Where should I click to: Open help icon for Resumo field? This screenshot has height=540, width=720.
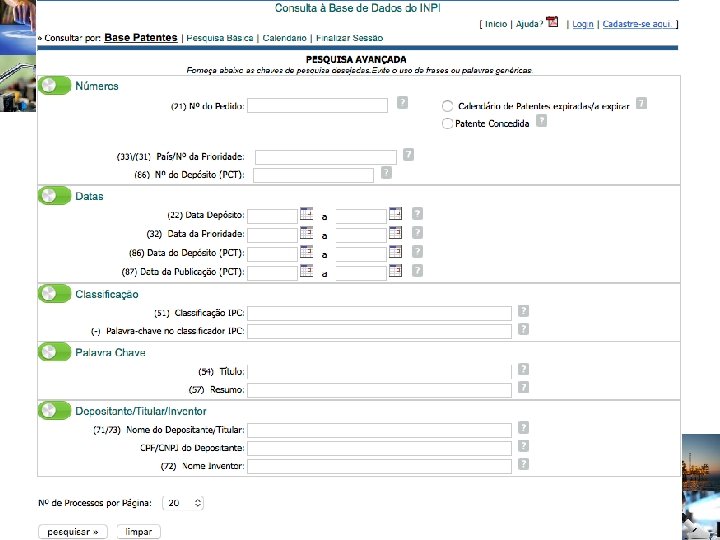click(x=523, y=387)
